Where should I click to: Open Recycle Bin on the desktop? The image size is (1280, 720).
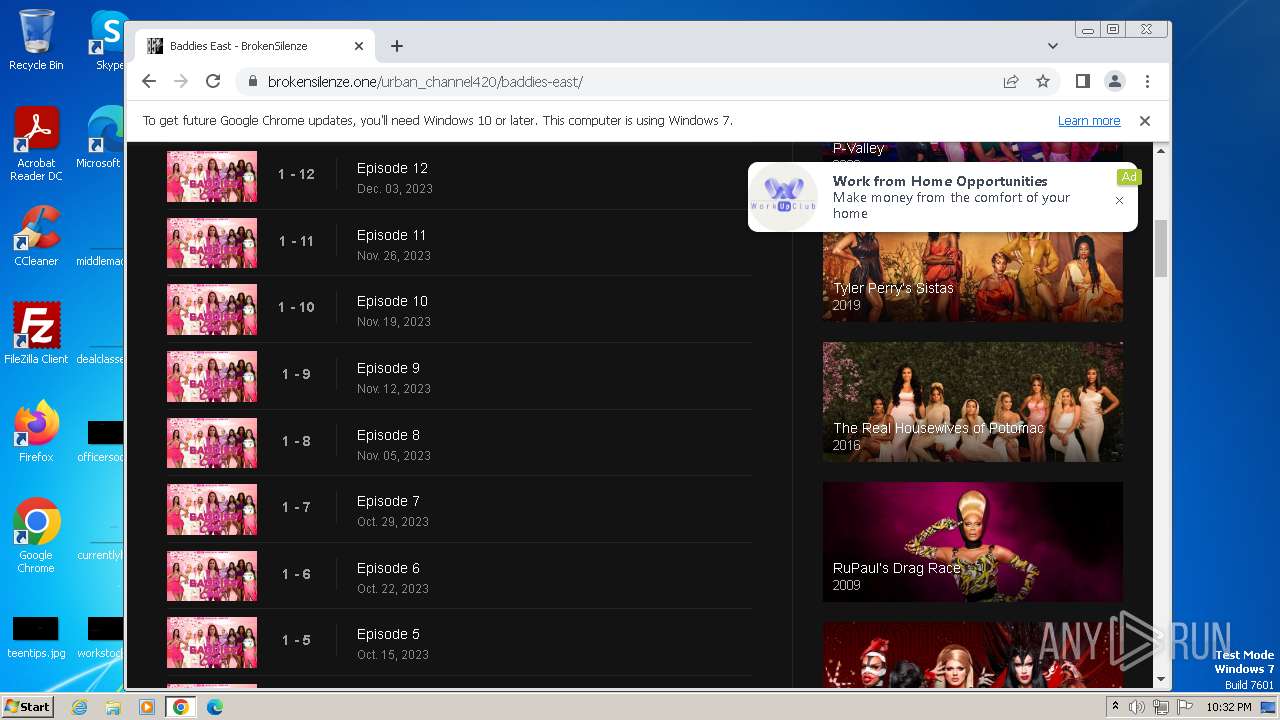[36, 40]
